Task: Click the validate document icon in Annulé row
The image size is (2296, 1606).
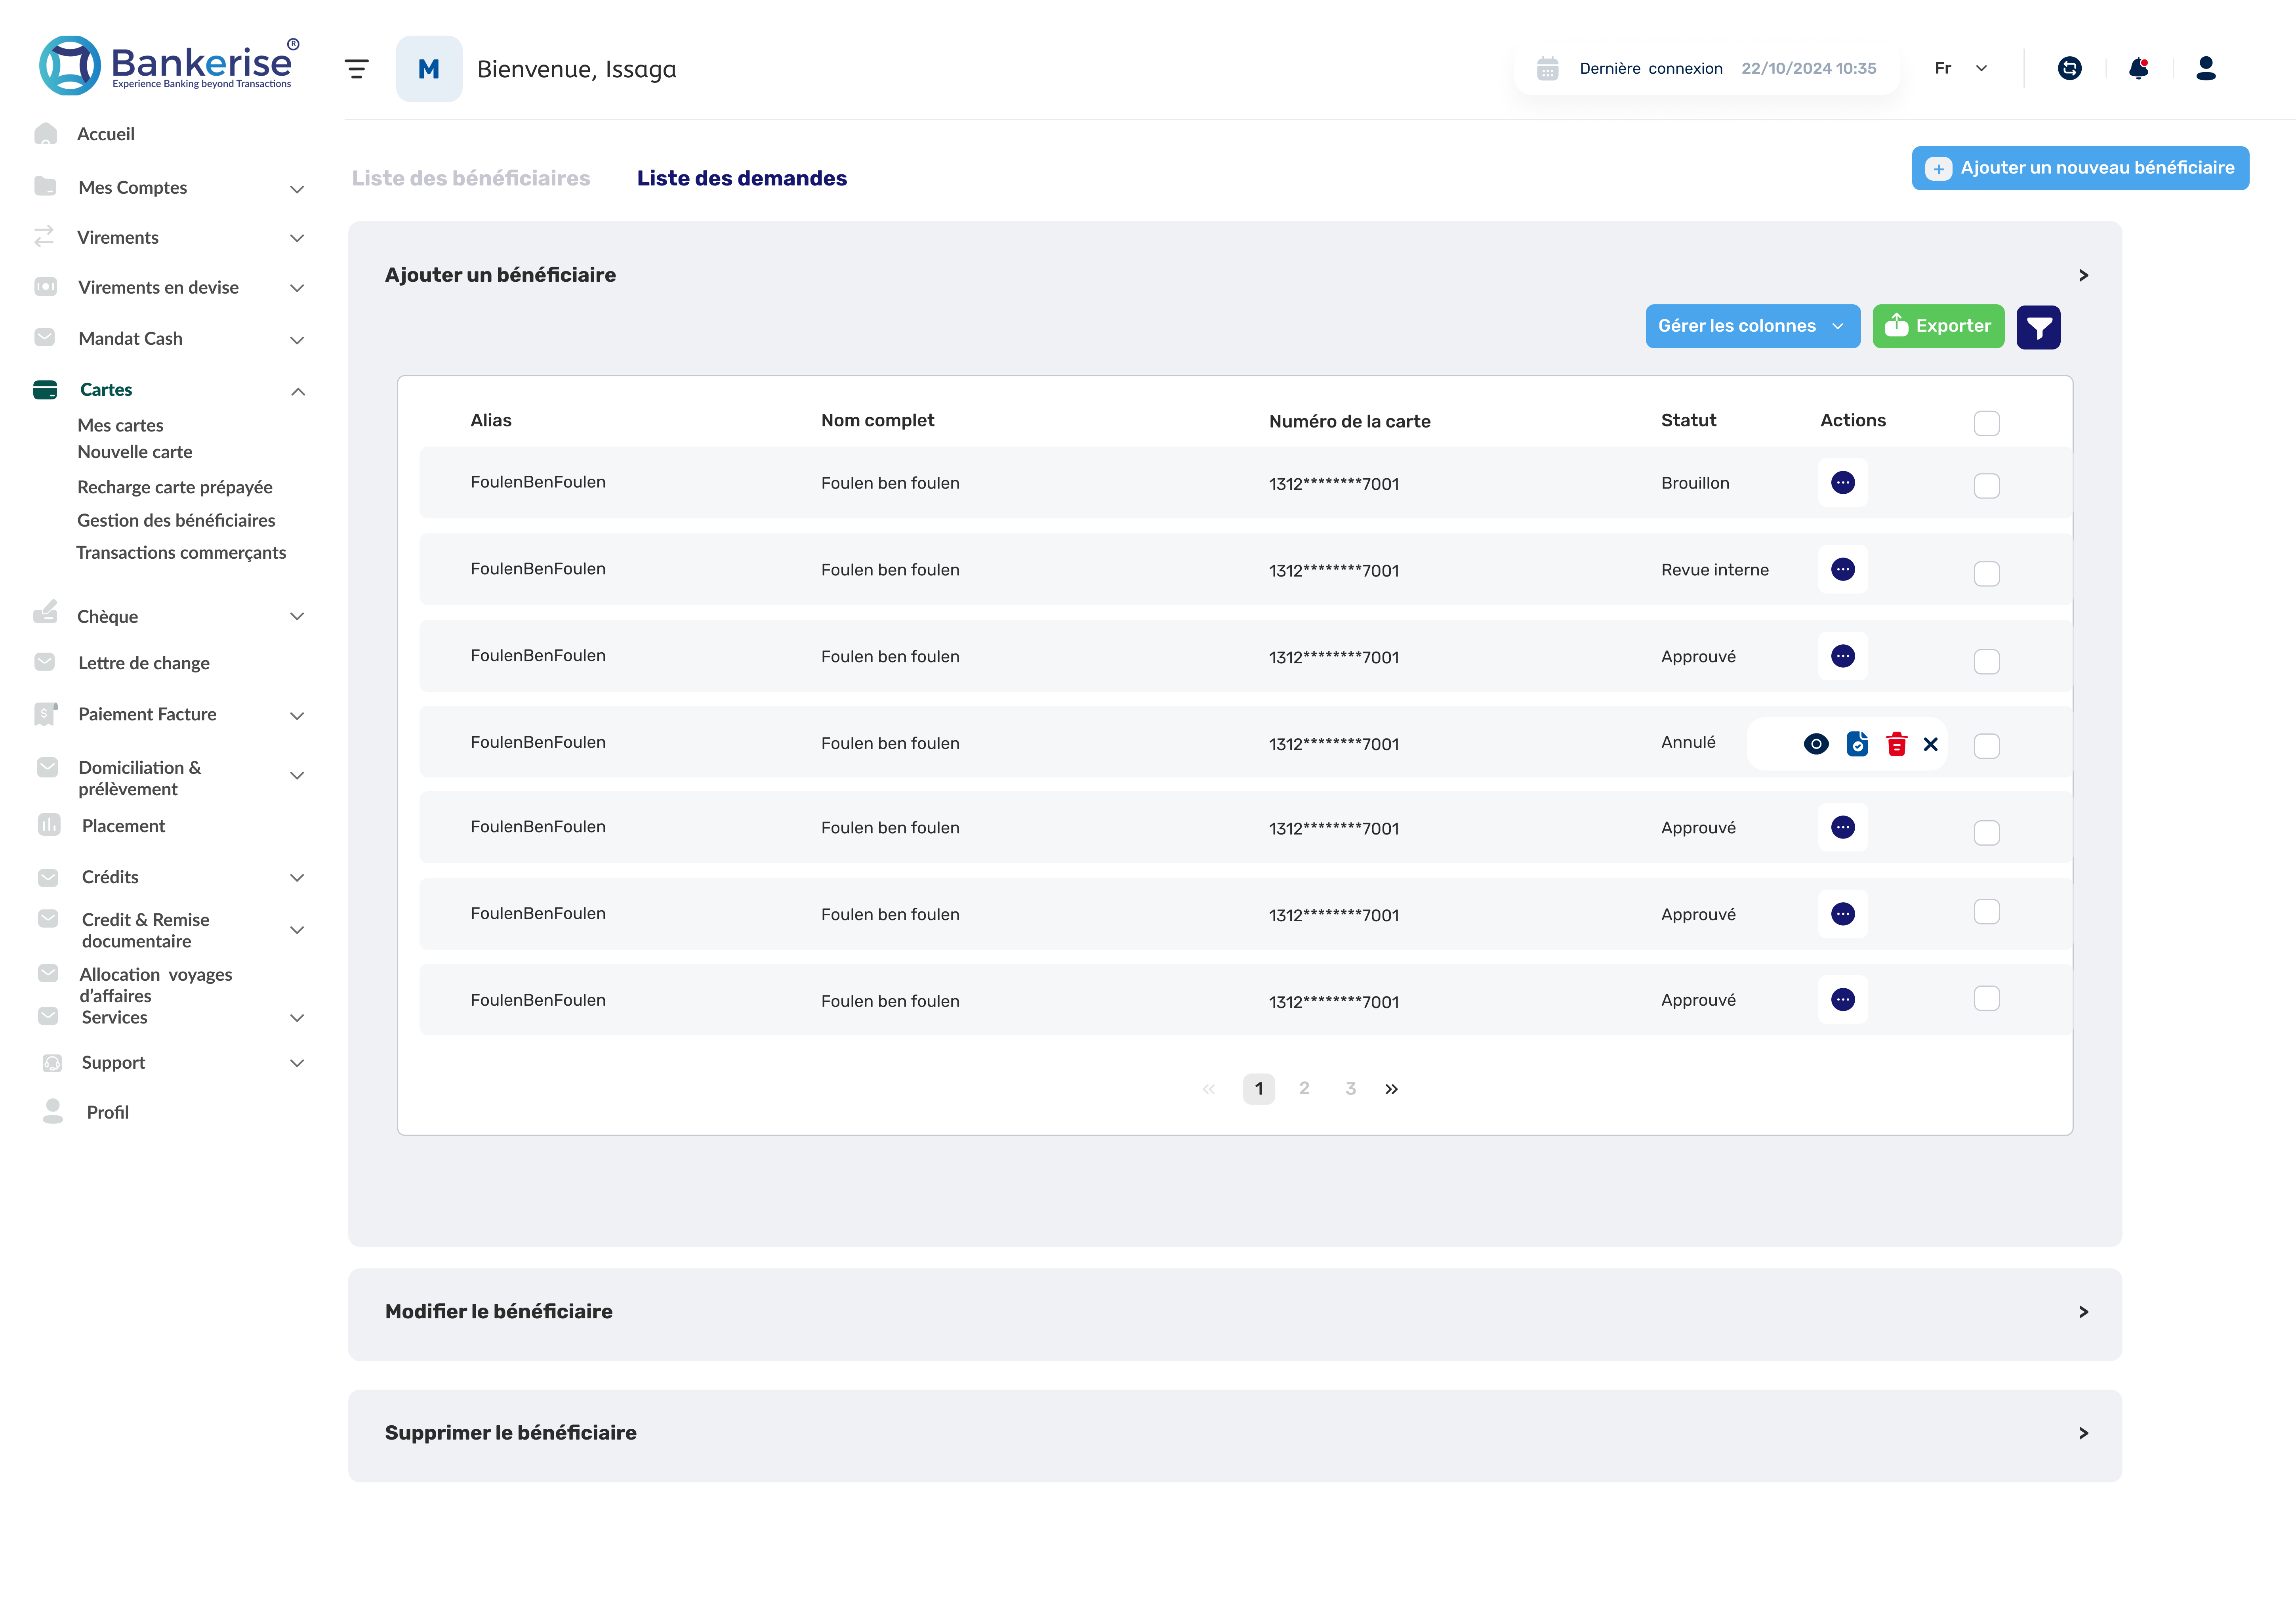Action: (1857, 744)
